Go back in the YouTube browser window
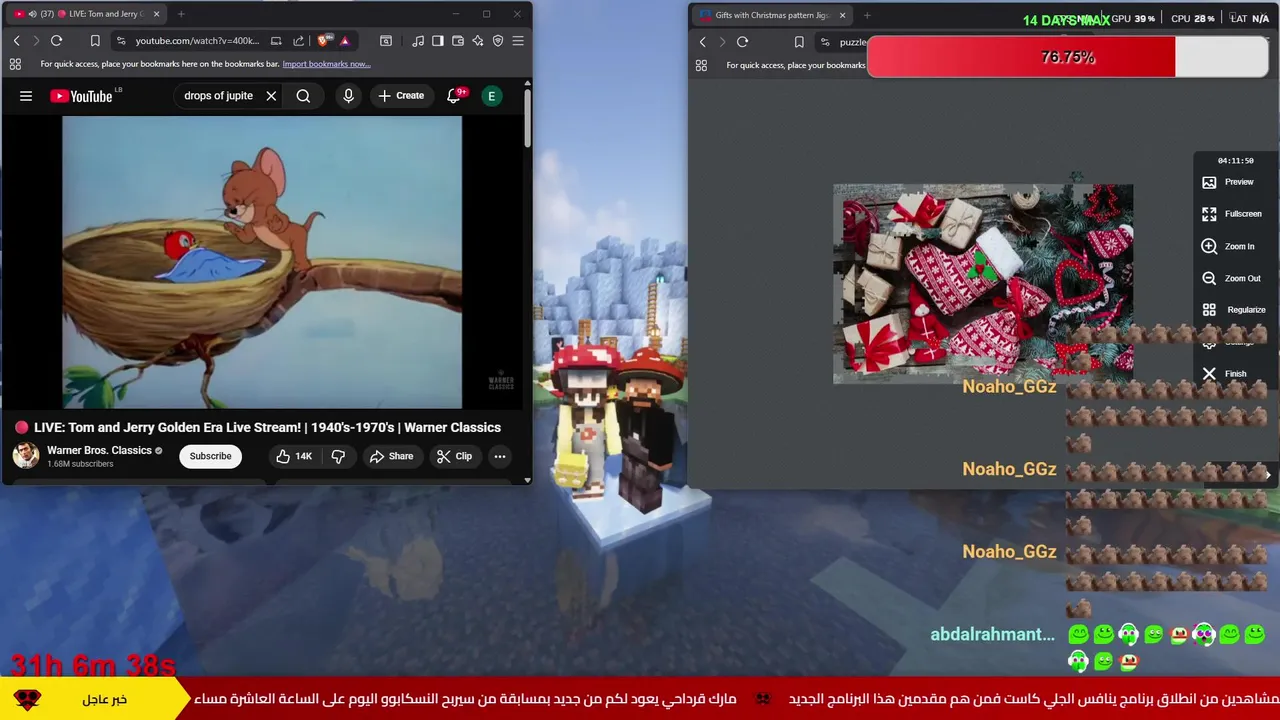The width and height of the screenshot is (1280, 720). [x=16, y=41]
